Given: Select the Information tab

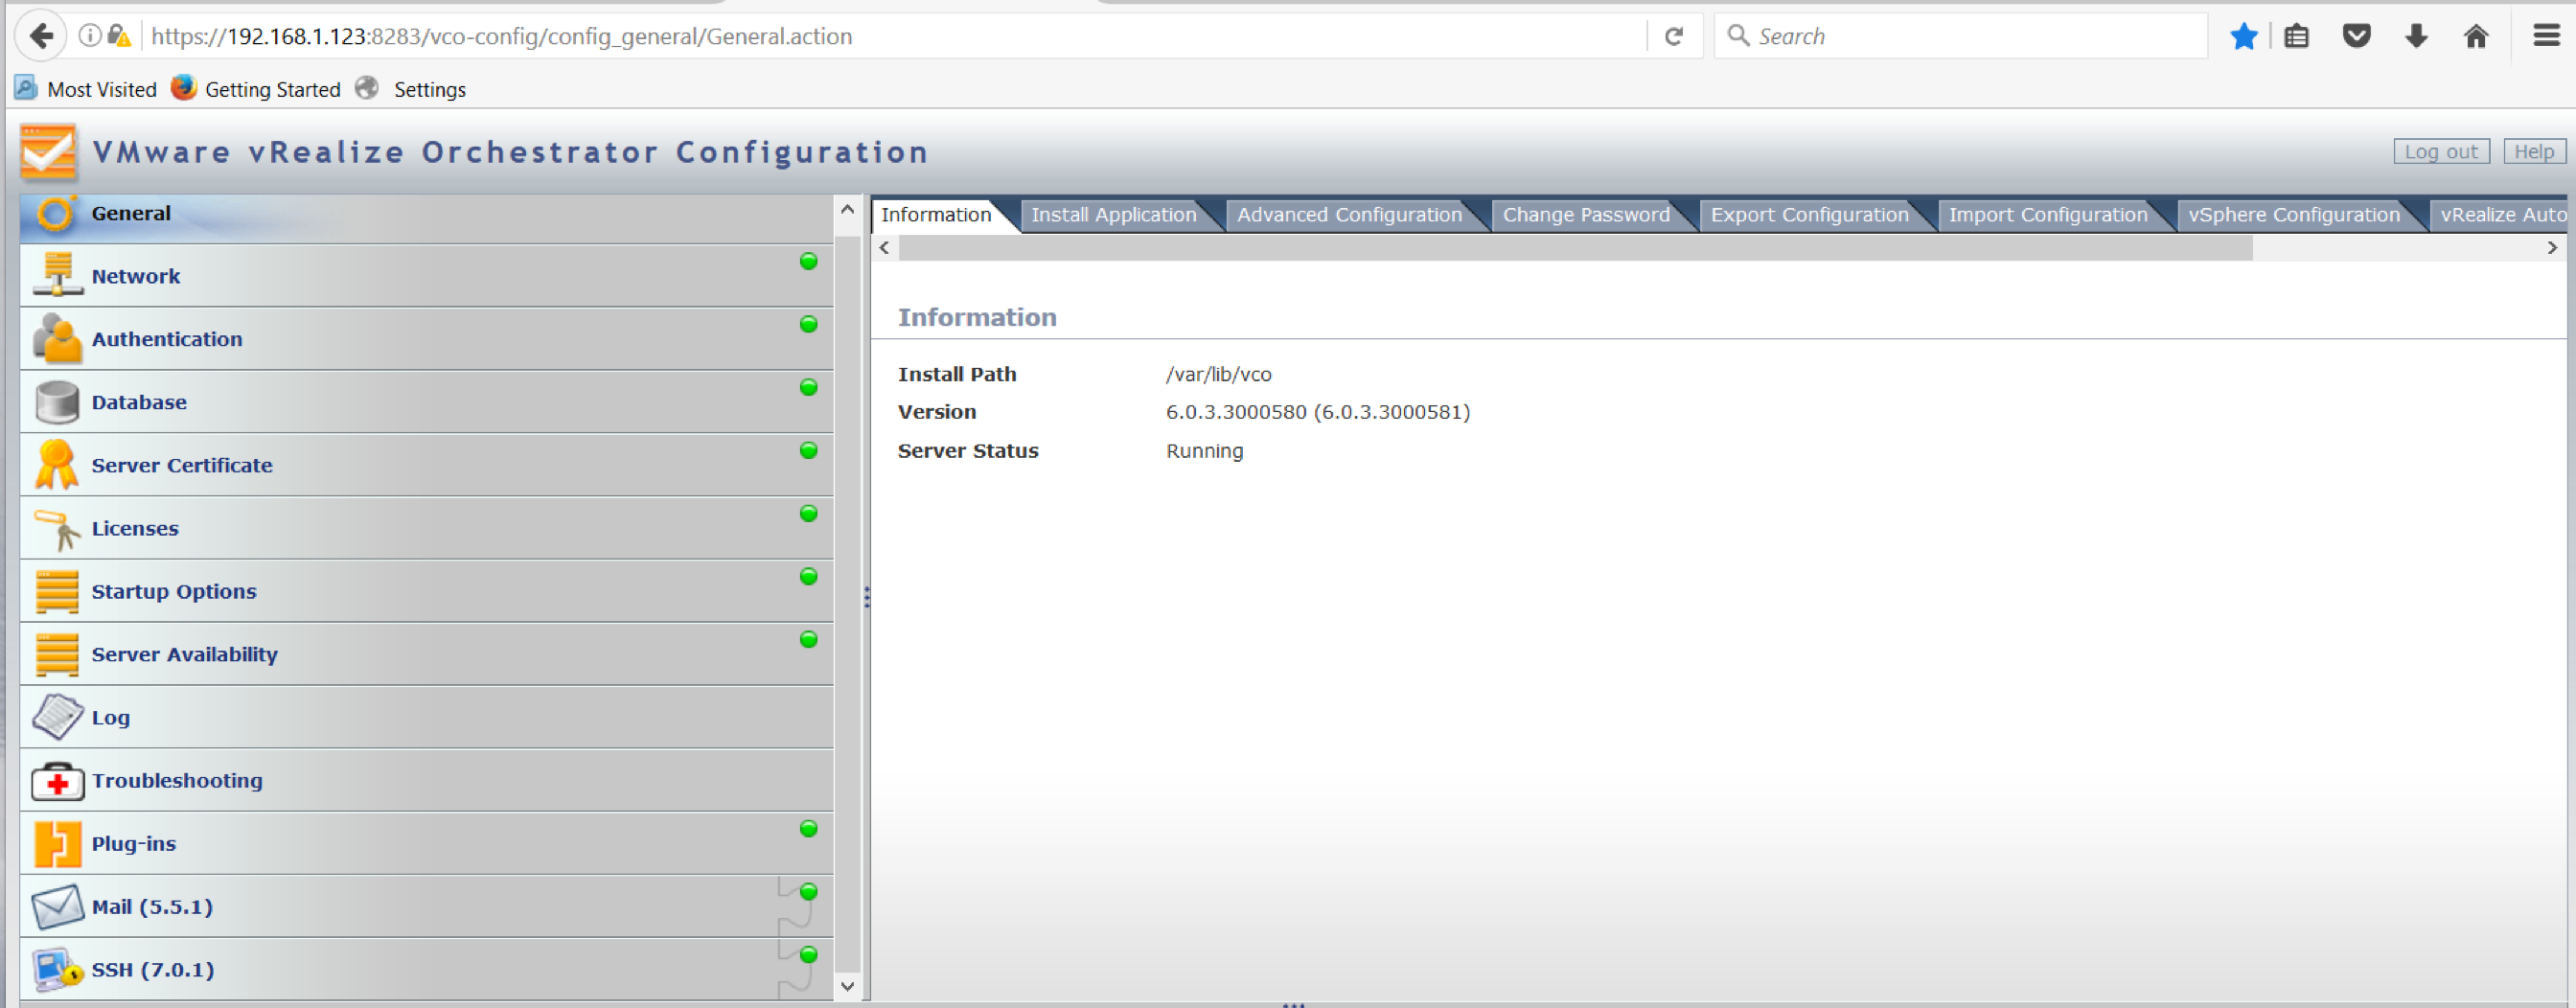Looking at the screenshot, I should (x=936, y=215).
